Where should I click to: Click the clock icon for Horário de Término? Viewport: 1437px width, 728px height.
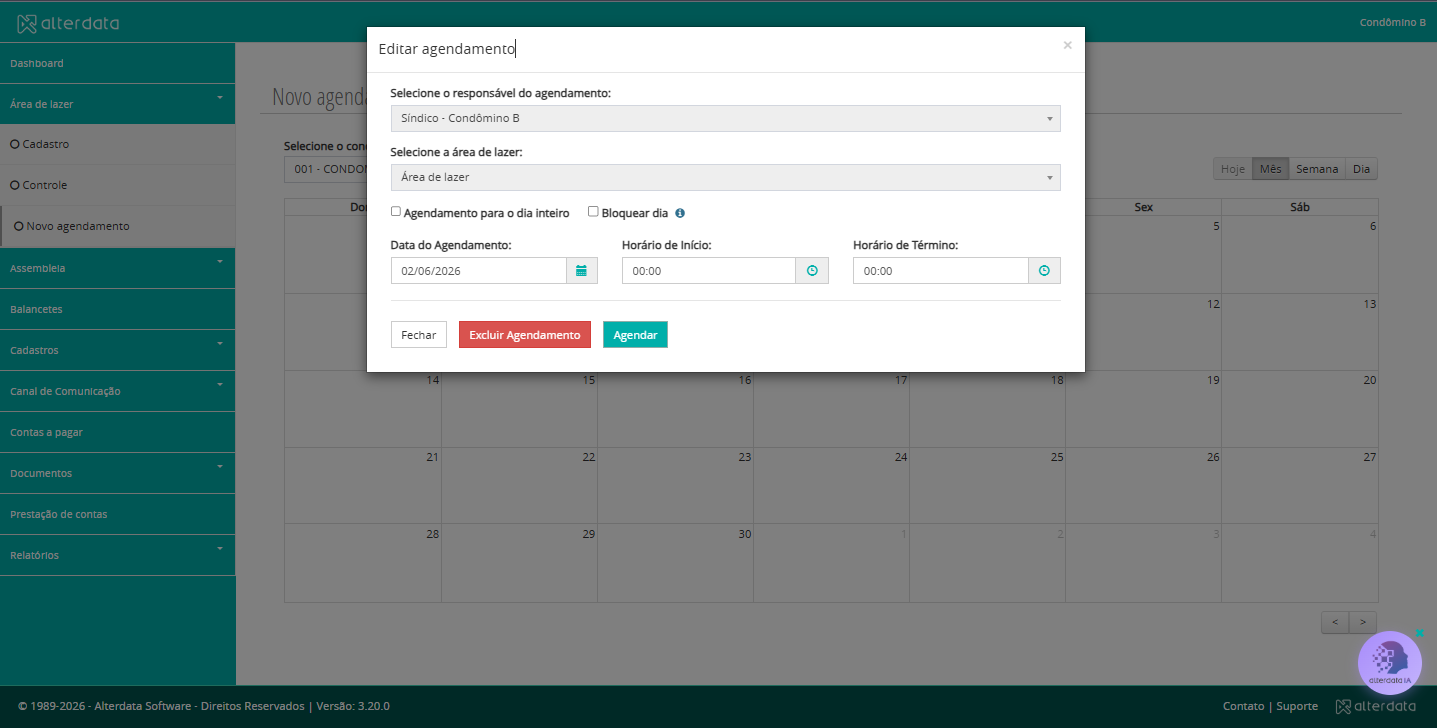tap(1044, 271)
